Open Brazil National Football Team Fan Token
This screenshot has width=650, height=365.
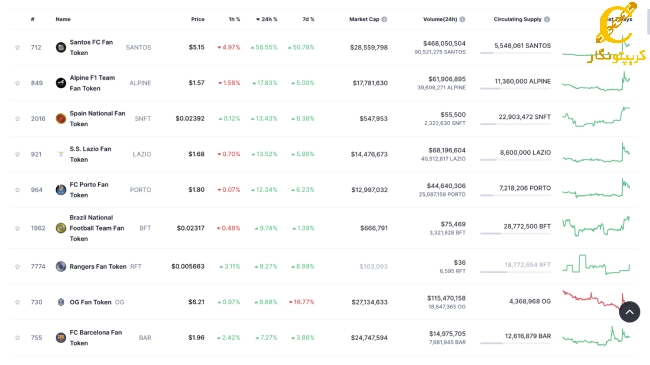[97, 228]
